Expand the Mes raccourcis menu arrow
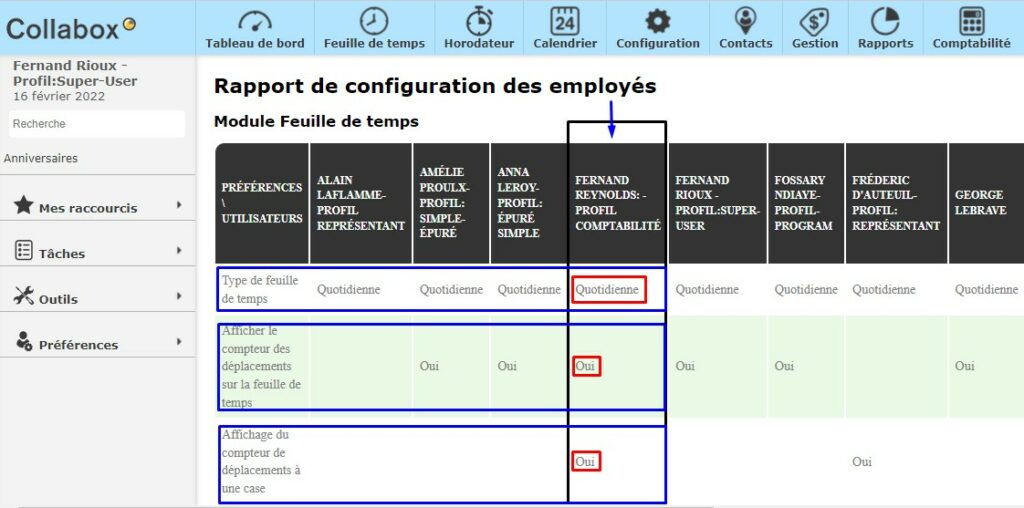 (179, 205)
